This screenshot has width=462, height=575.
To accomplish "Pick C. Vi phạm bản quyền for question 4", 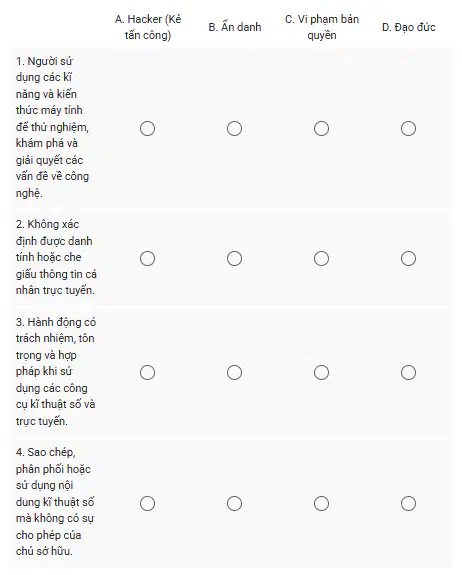I will 321,503.
